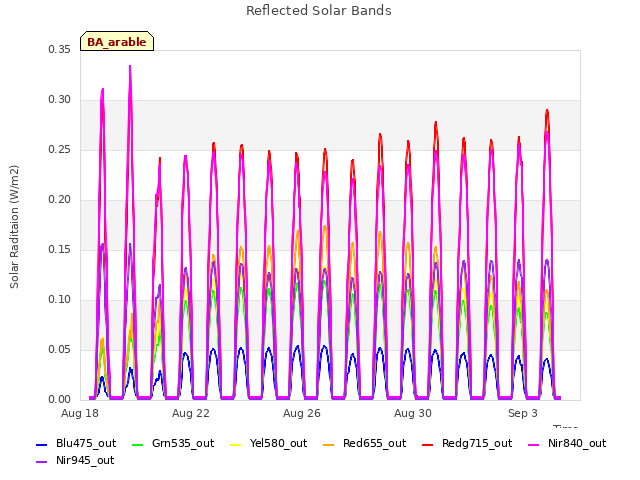Click the orange Red655_out color swatch
The image size is (640, 480).
(x=329, y=444)
